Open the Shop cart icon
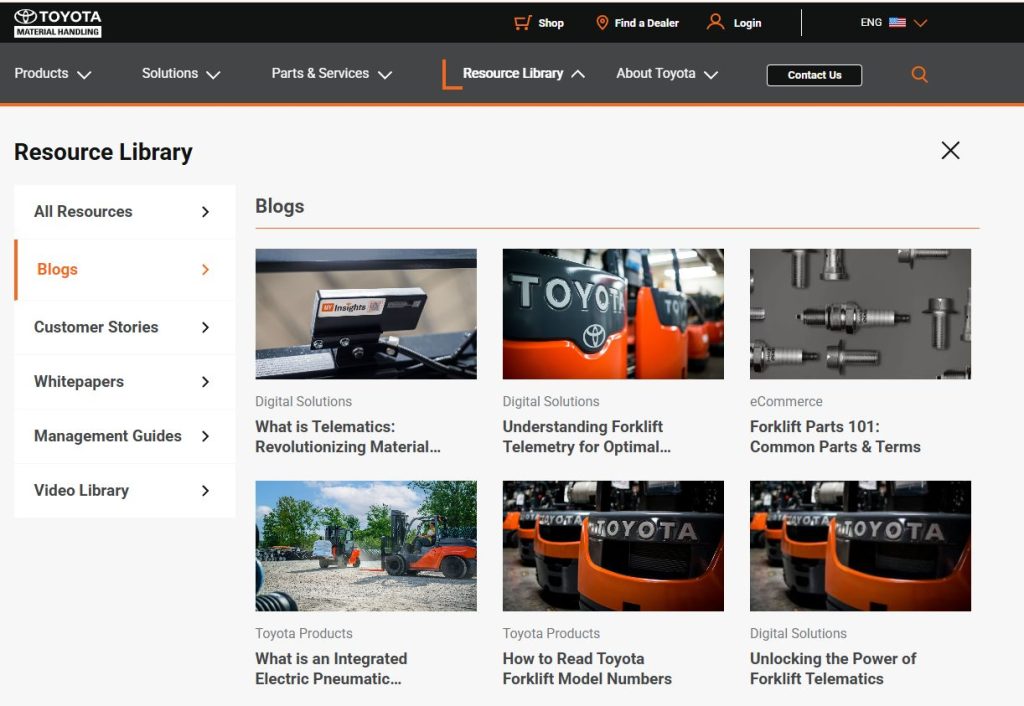The width and height of the screenshot is (1024, 706). pos(522,23)
